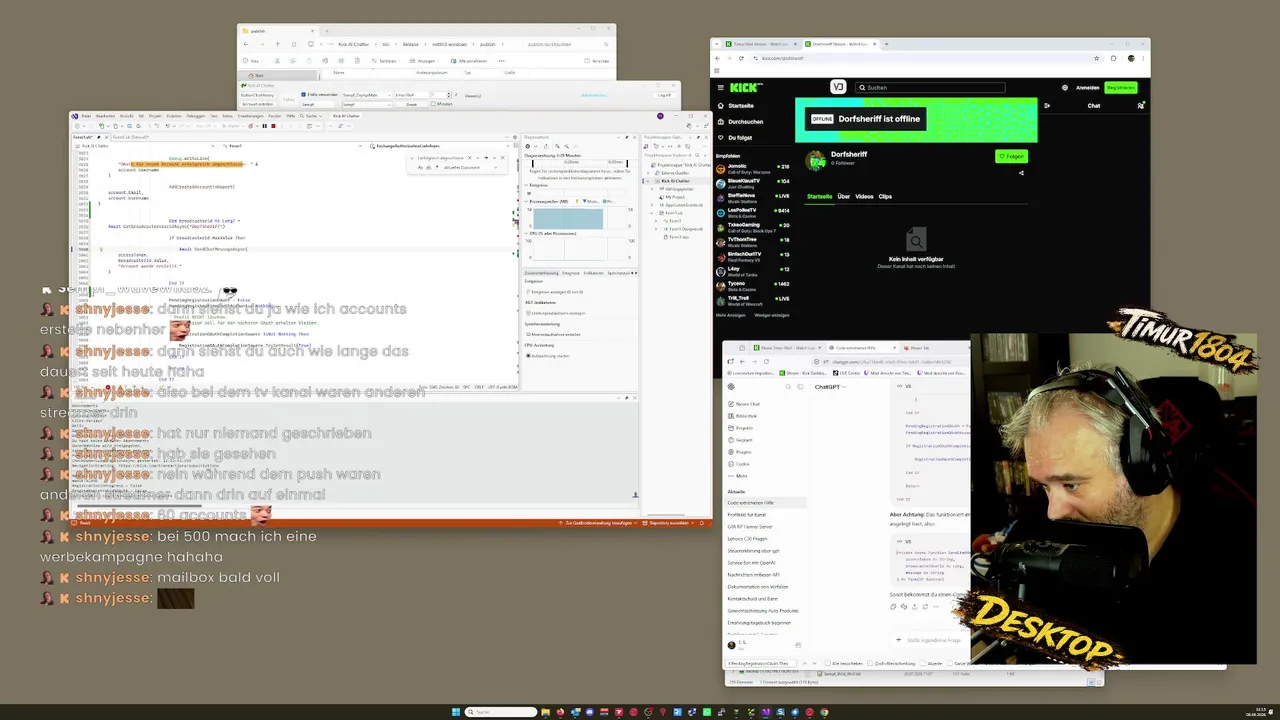Expand the Form1.vb node in Solution Explorer
This screenshot has width=1280, height=720.
[x=652, y=213]
